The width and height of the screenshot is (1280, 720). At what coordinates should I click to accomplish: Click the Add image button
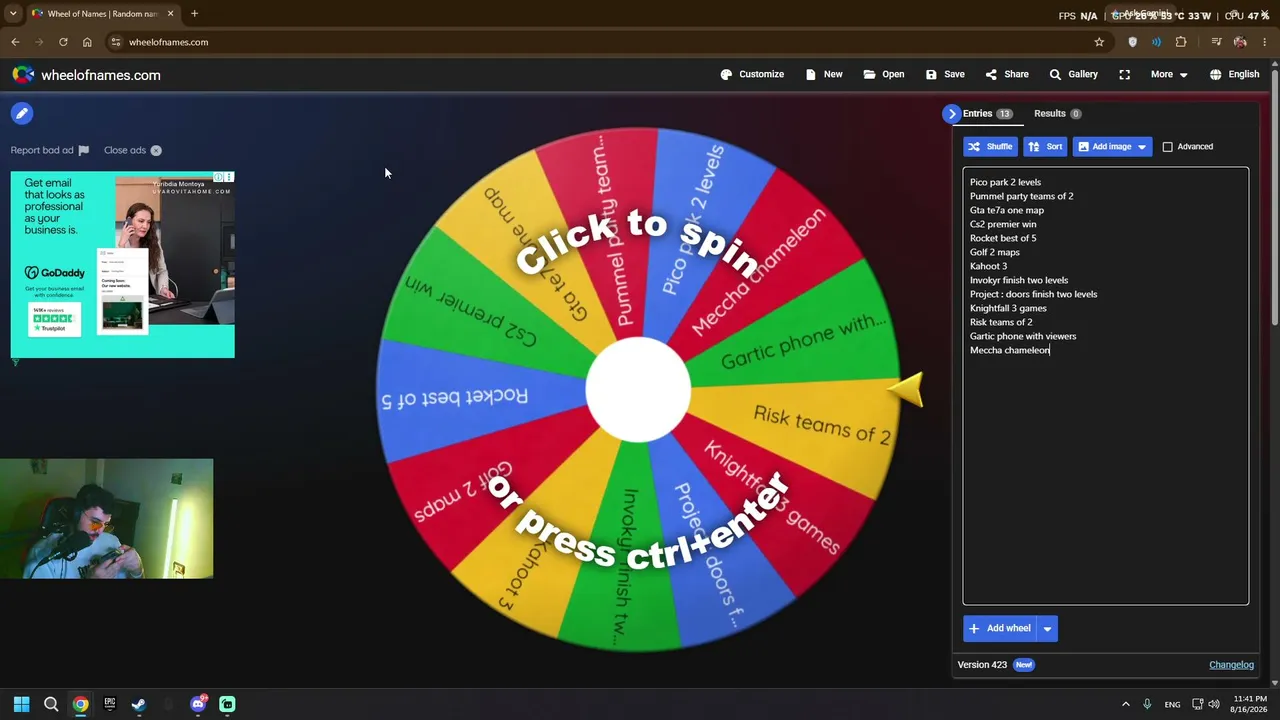pos(1112,147)
